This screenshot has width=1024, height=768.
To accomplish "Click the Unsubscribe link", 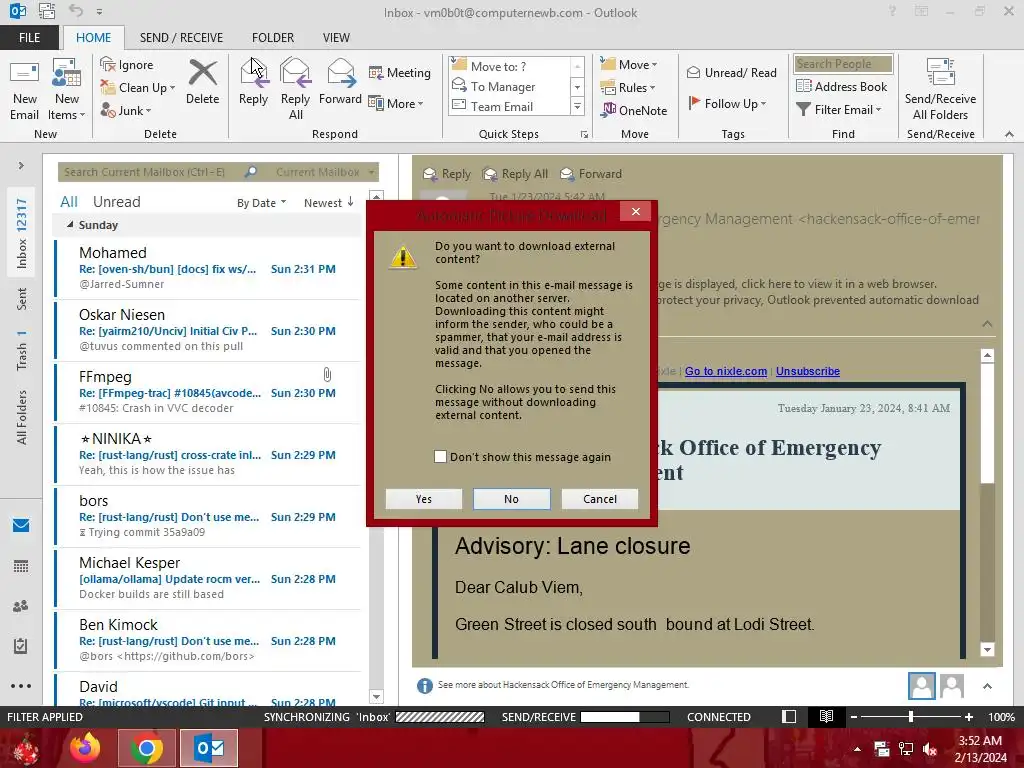I will tap(808, 371).
